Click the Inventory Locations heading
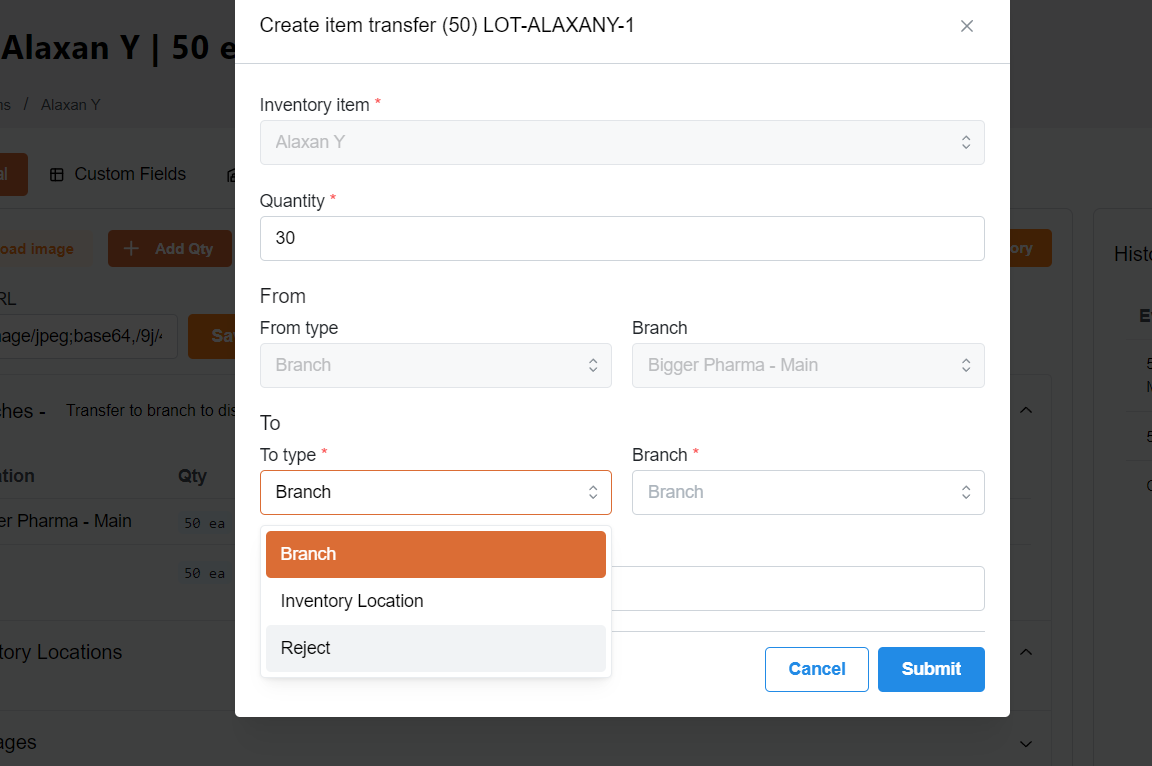Image resolution: width=1152 pixels, height=766 pixels. click(x=61, y=652)
